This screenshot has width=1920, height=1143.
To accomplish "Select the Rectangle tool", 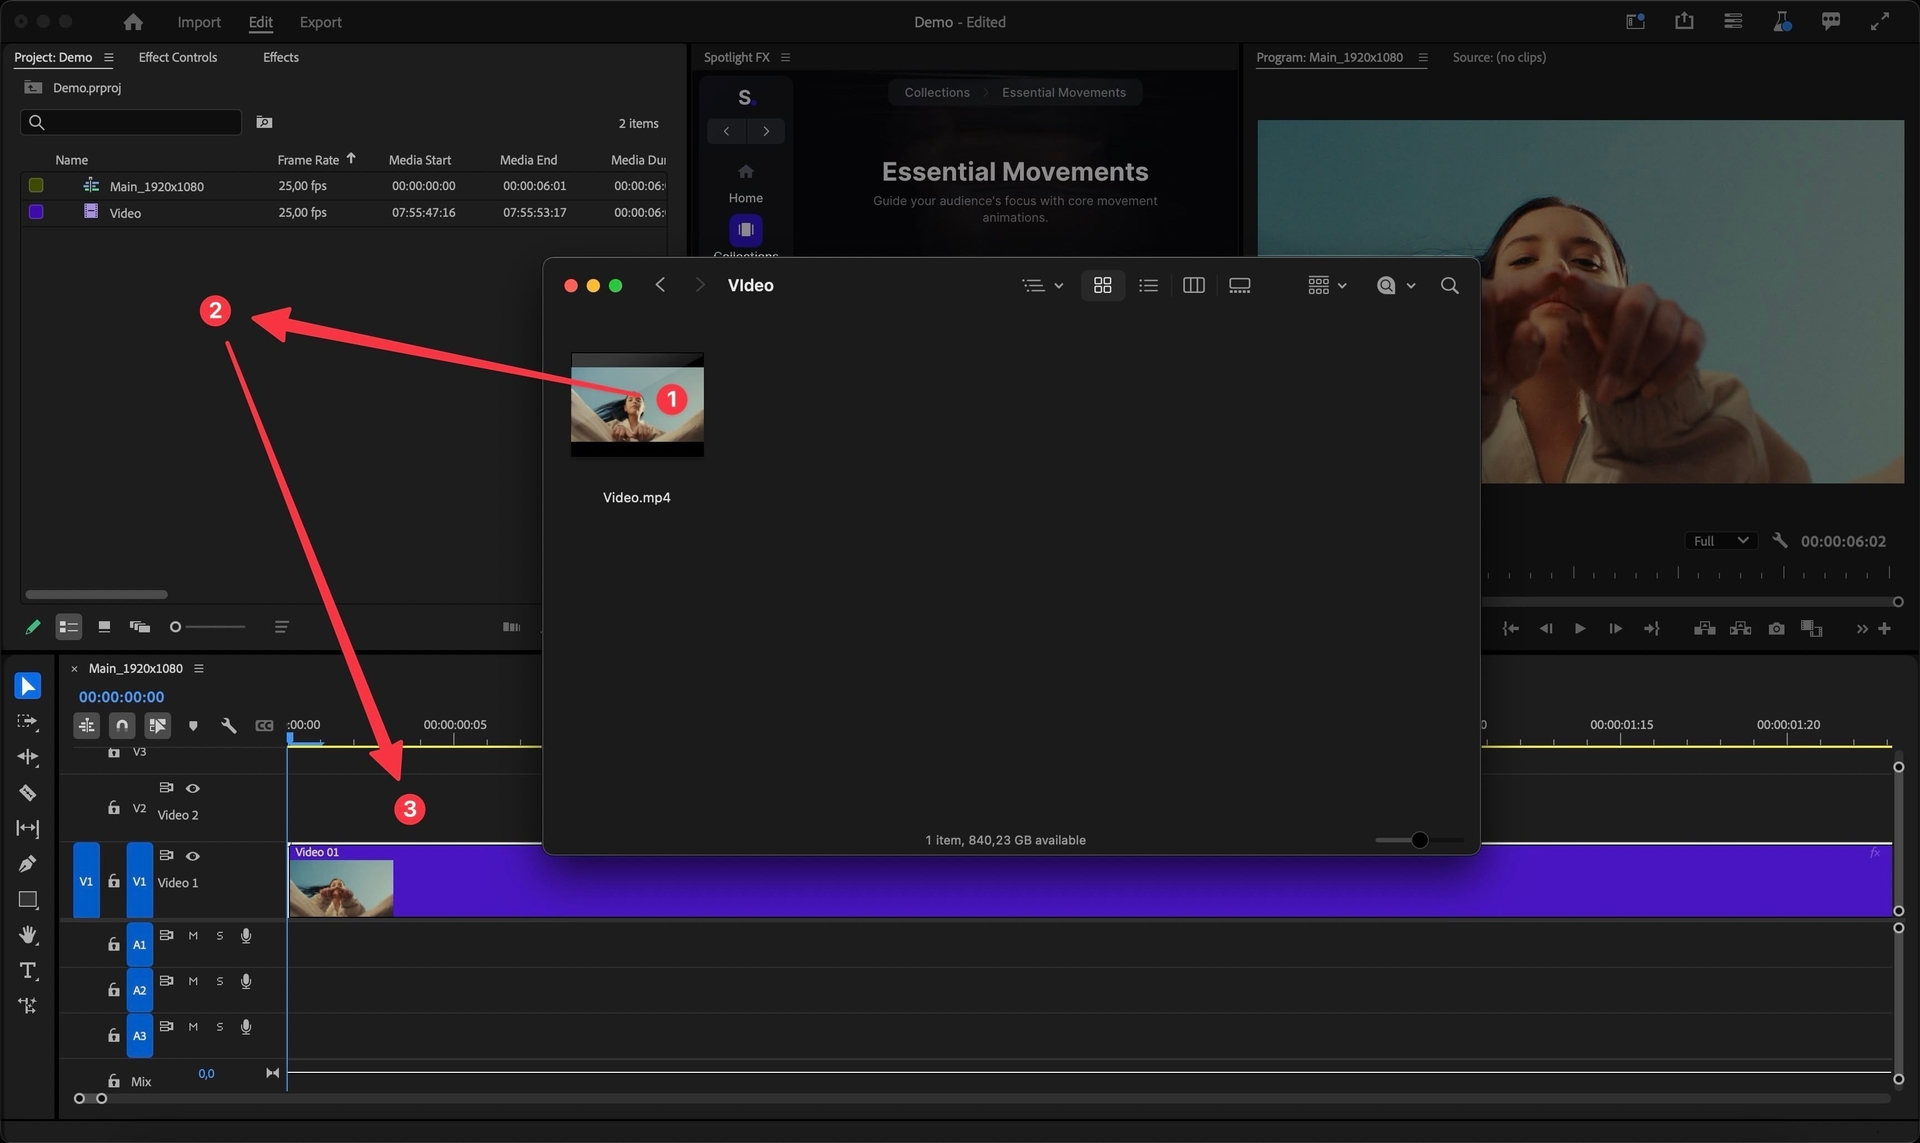I will point(28,900).
